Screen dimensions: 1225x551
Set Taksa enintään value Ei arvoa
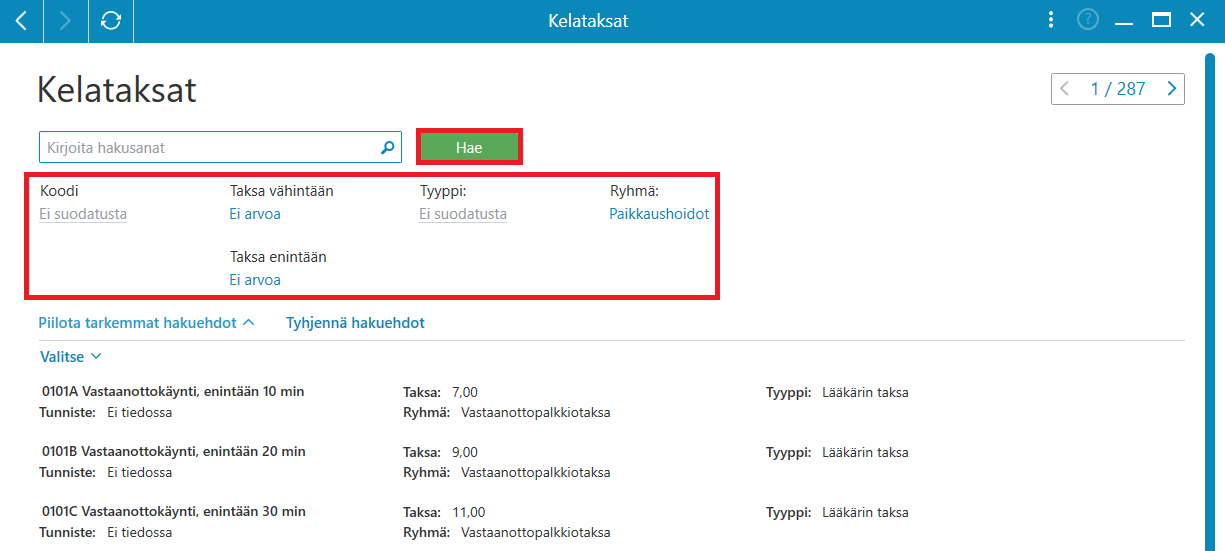pos(255,280)
